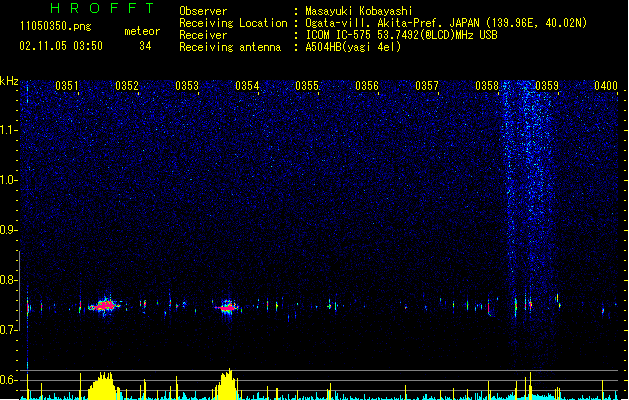Click the yellow intensity peak below the 0354 echo
This screenshot has width=629, height=400.
coord(227,384)
